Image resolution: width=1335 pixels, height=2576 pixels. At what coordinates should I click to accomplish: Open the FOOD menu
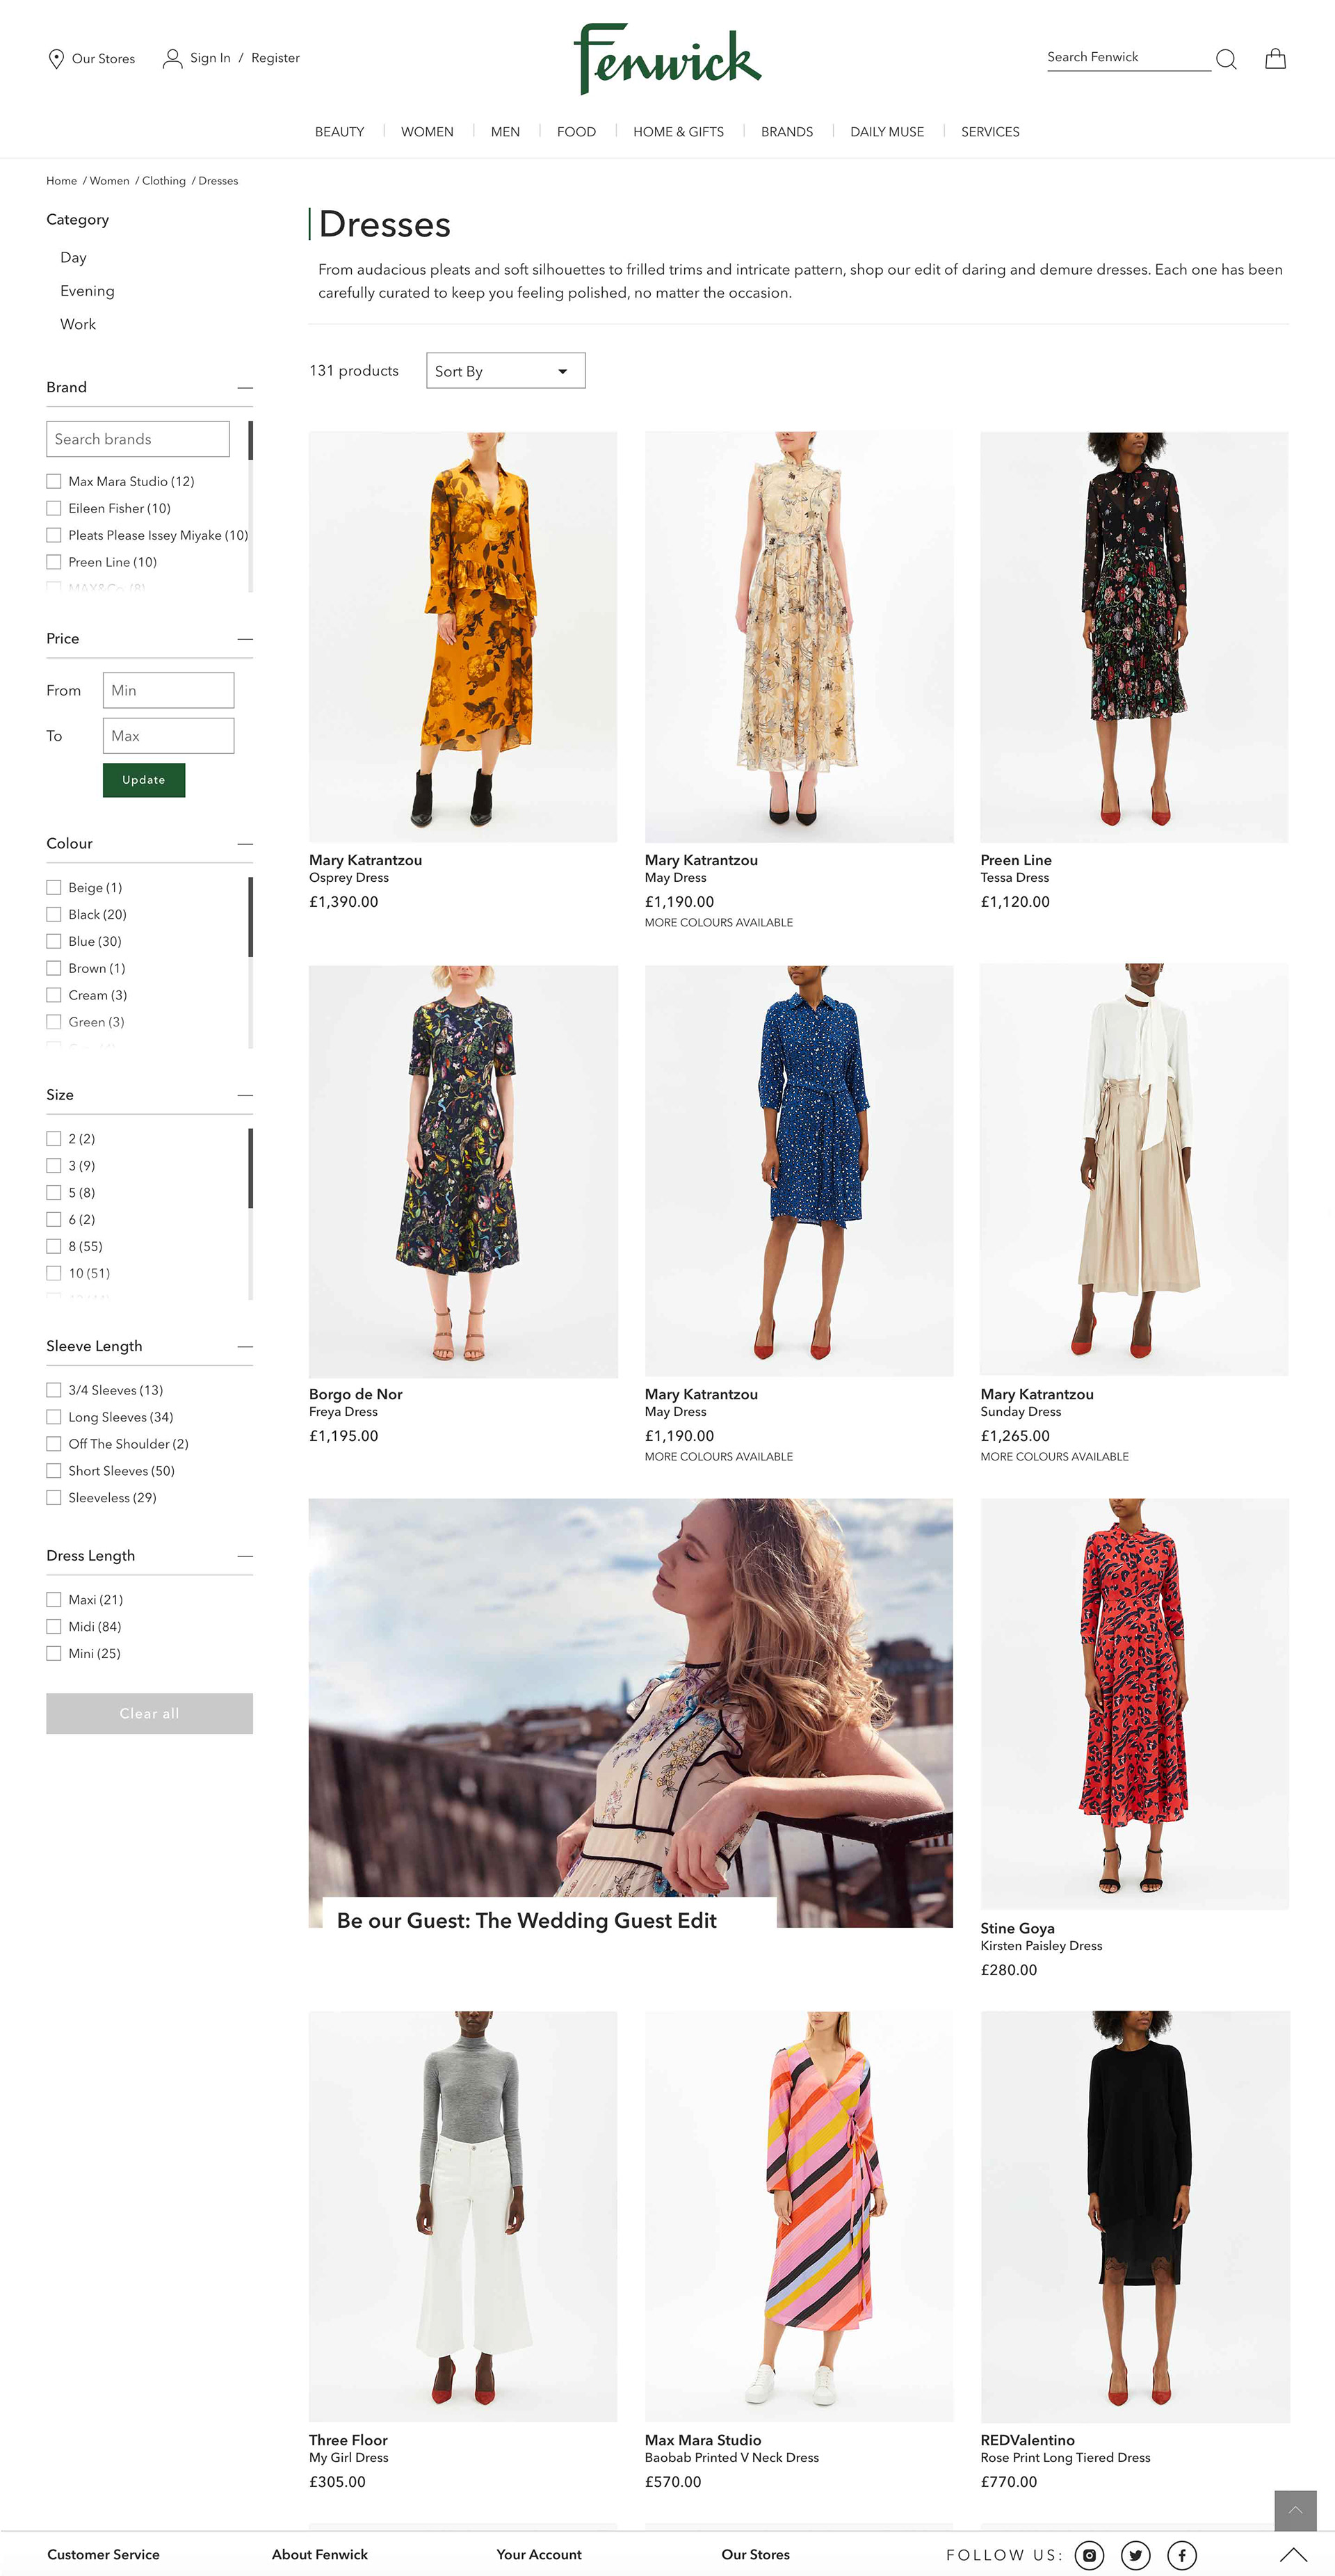(x=576, y=132)
